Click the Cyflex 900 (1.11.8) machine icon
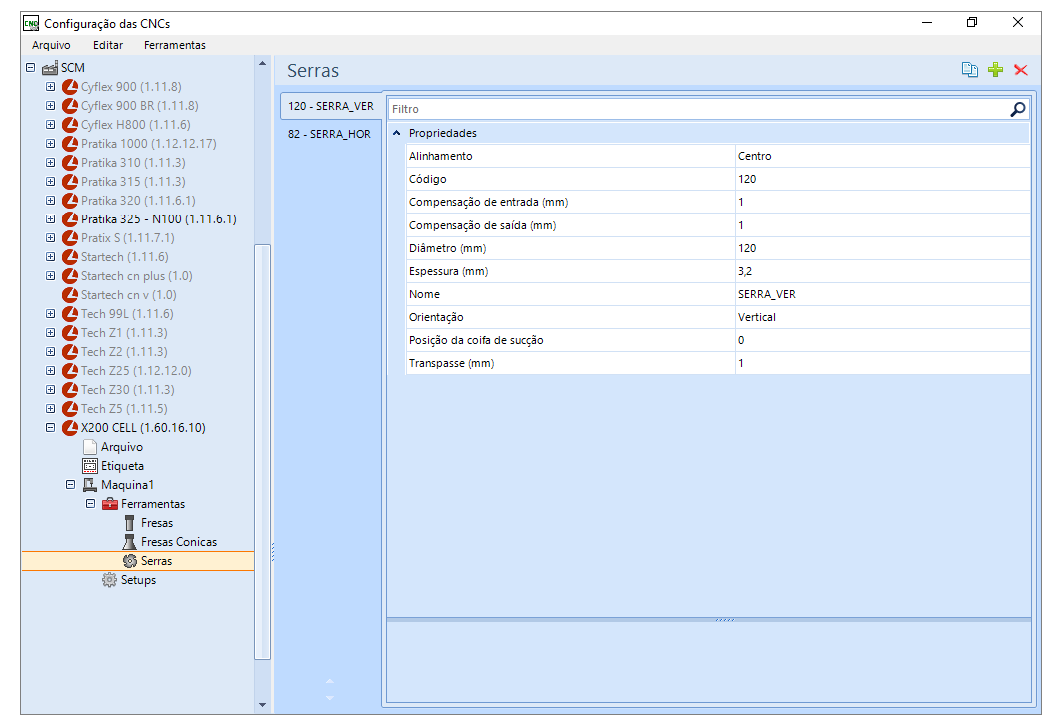The height and width of the screenshot is (725, 1049). [70, 87]
